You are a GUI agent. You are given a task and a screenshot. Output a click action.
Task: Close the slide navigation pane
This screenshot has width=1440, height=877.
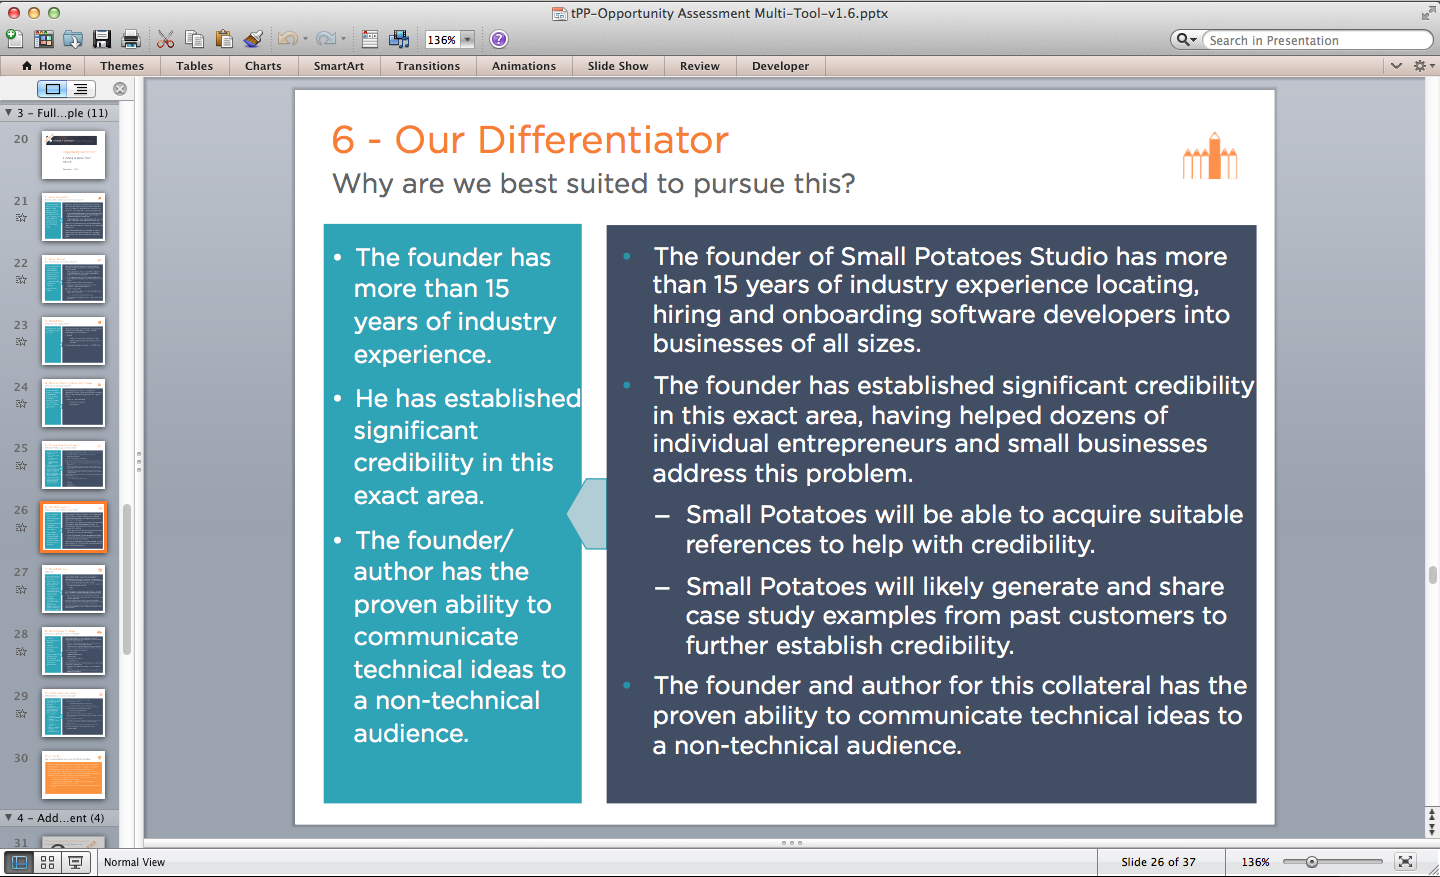tap(120, 89)
